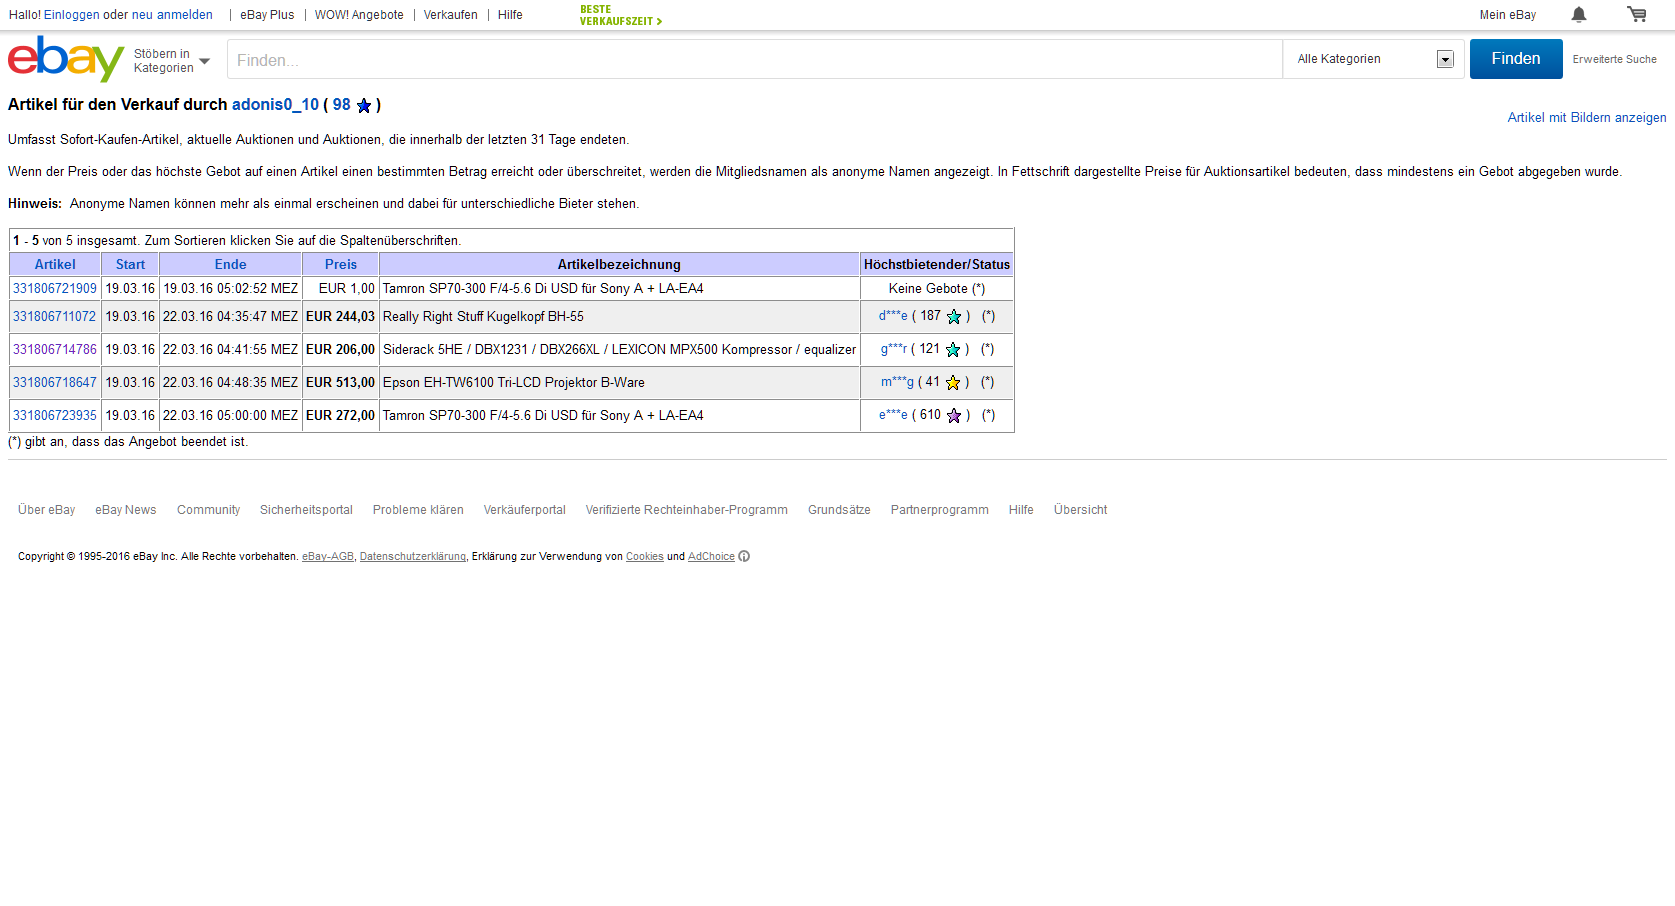The image size is (1675, 906).
Task: Open Verifizierte Rechteinhaber-Programm footer link
Action: (687, 510)
